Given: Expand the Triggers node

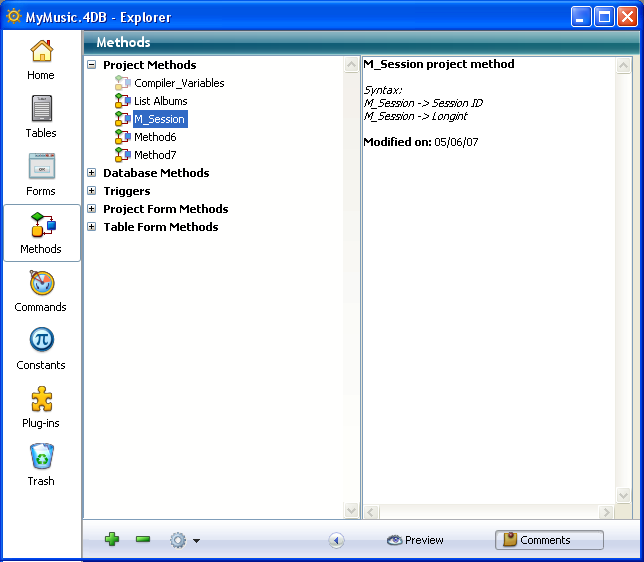Looking at the screenshot, I should point(92,191).
